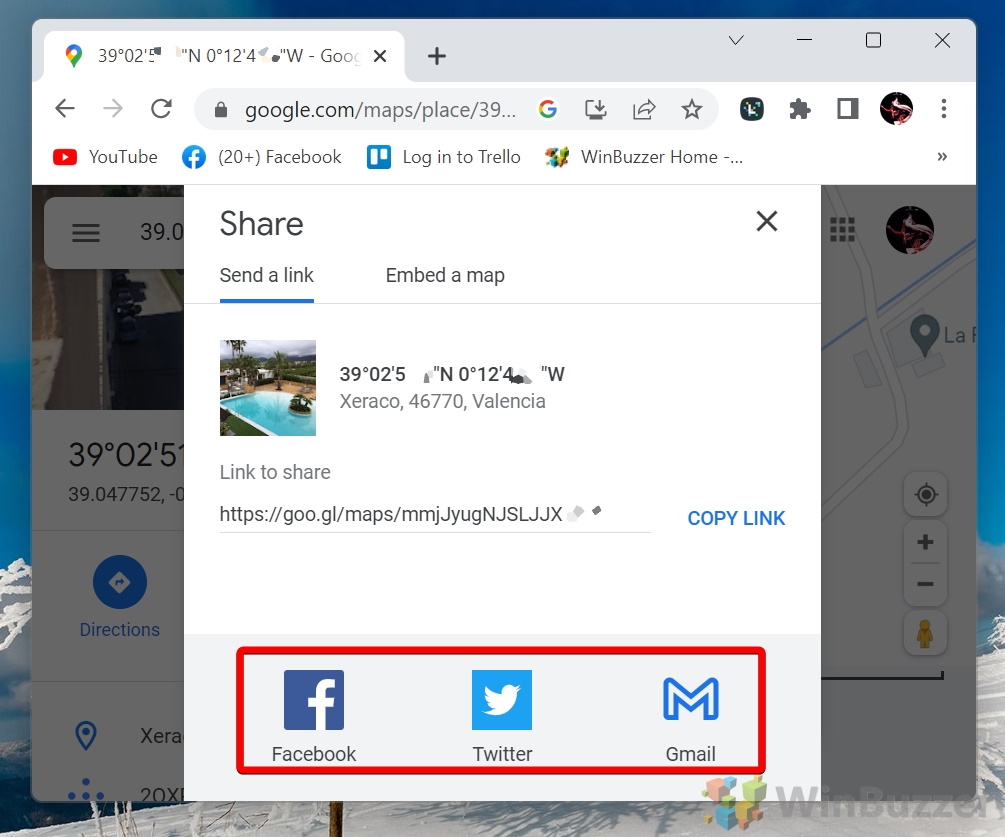Switch to the Embed a map tab
Screen dimensions: 1005x837
pyautogui.click(x=445, y=276)
